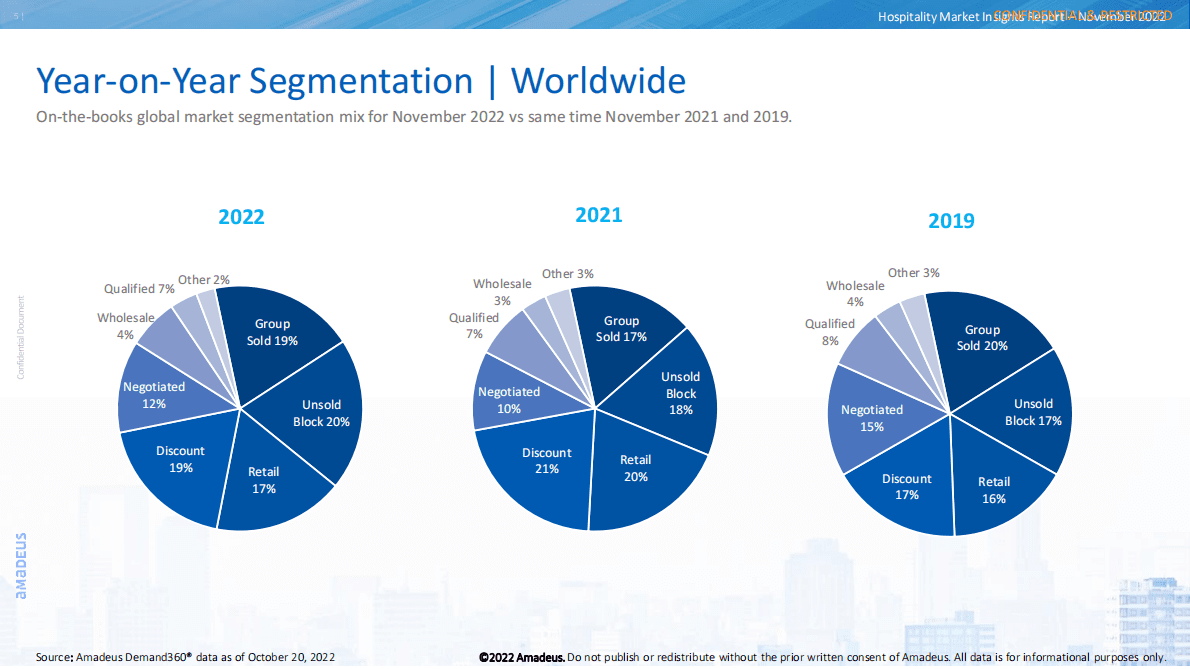Select the Retail 17% slice in 2022 chart
The width and height of the screenshot is (1190, 669).
pos(265,482)
